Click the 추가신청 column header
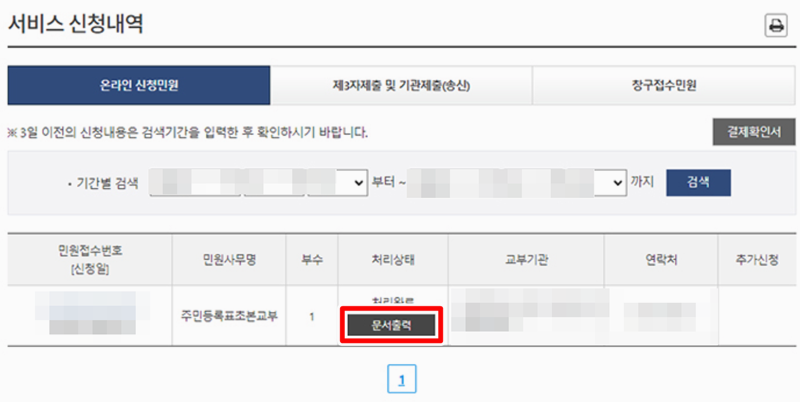Screen dimensions: 800x402 (757, 260)
